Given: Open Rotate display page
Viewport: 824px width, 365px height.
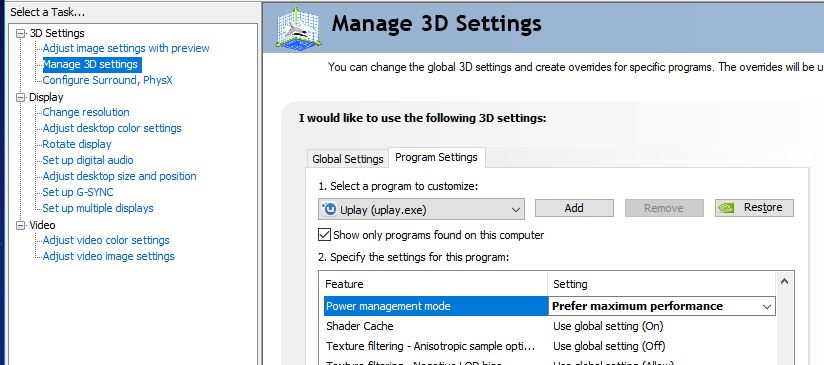Looking at the screenshot, I should click(x=77, y=144).
